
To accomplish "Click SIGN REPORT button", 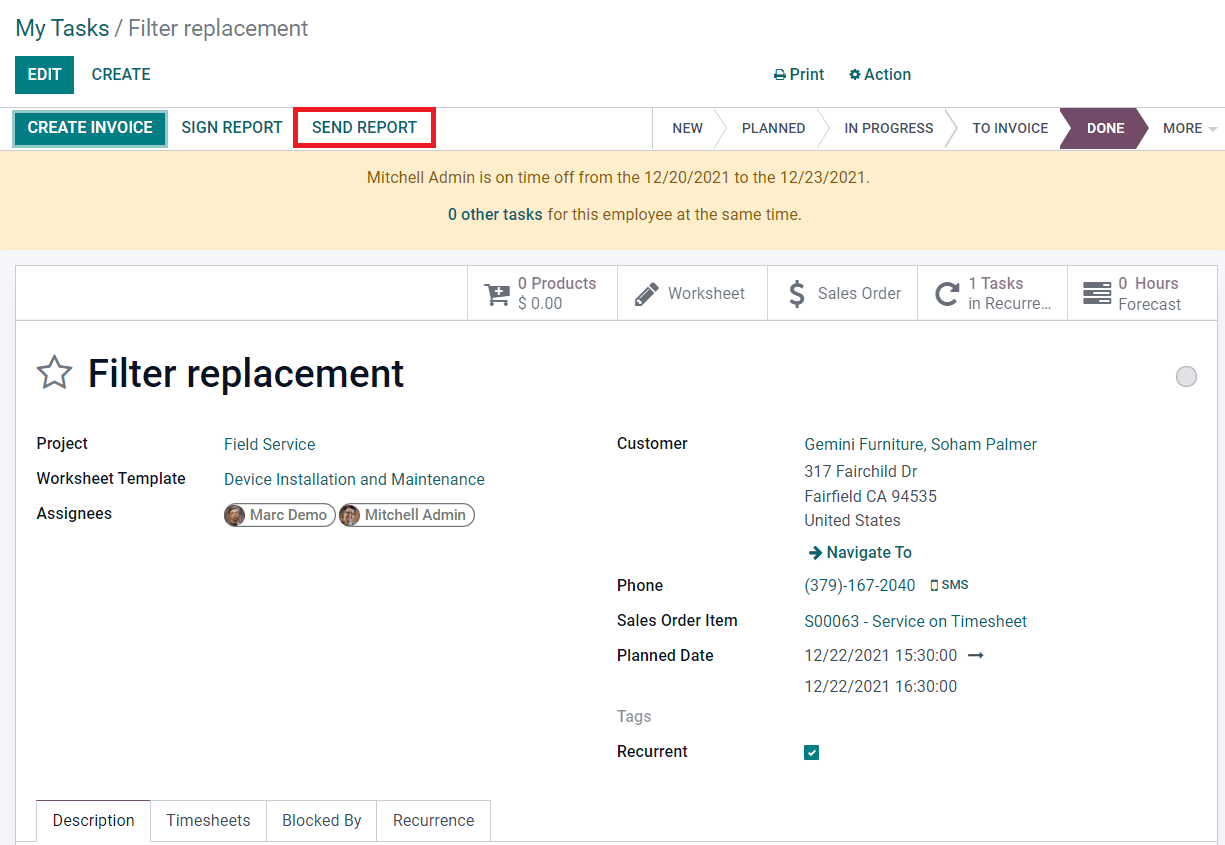I will pos(232,128).
